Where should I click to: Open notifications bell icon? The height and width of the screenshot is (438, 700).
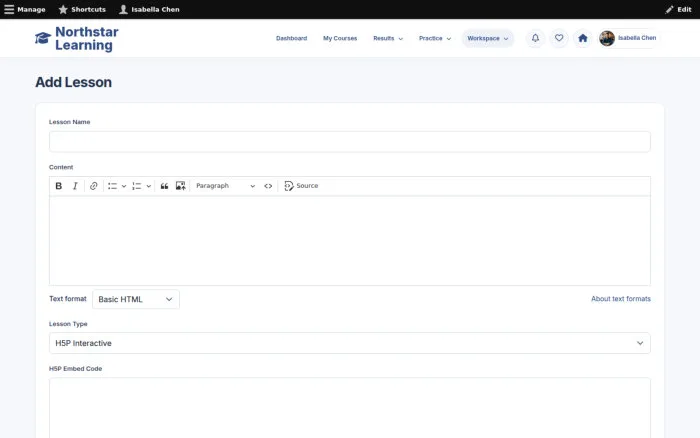(x=535, y=38)
